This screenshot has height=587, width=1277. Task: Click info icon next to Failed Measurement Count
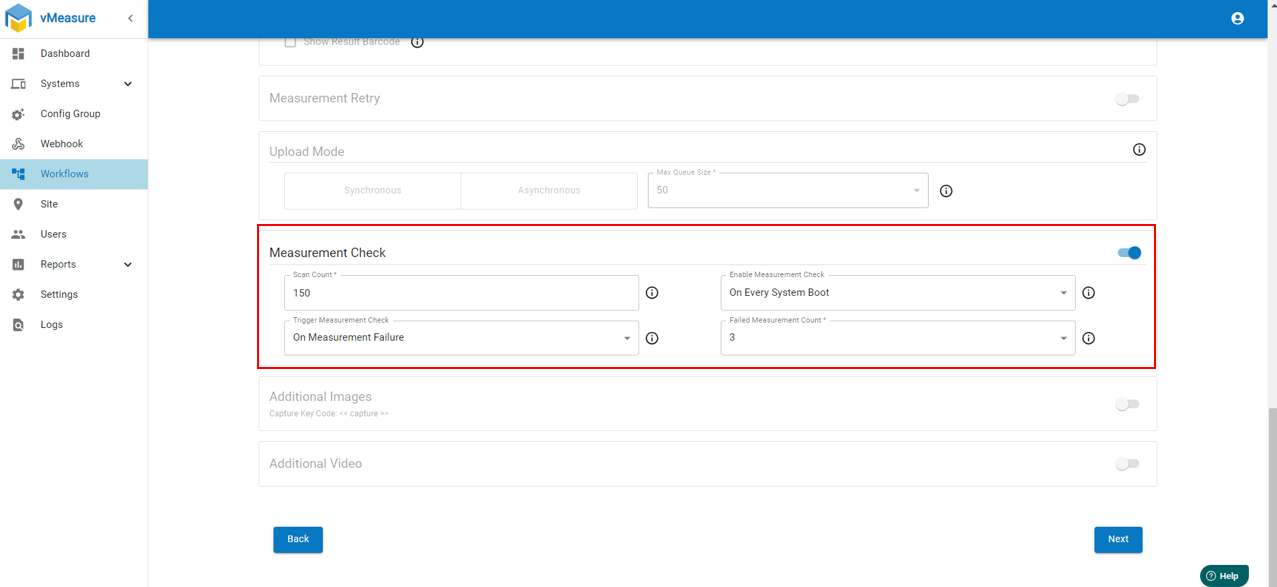tap(1089, 338)
